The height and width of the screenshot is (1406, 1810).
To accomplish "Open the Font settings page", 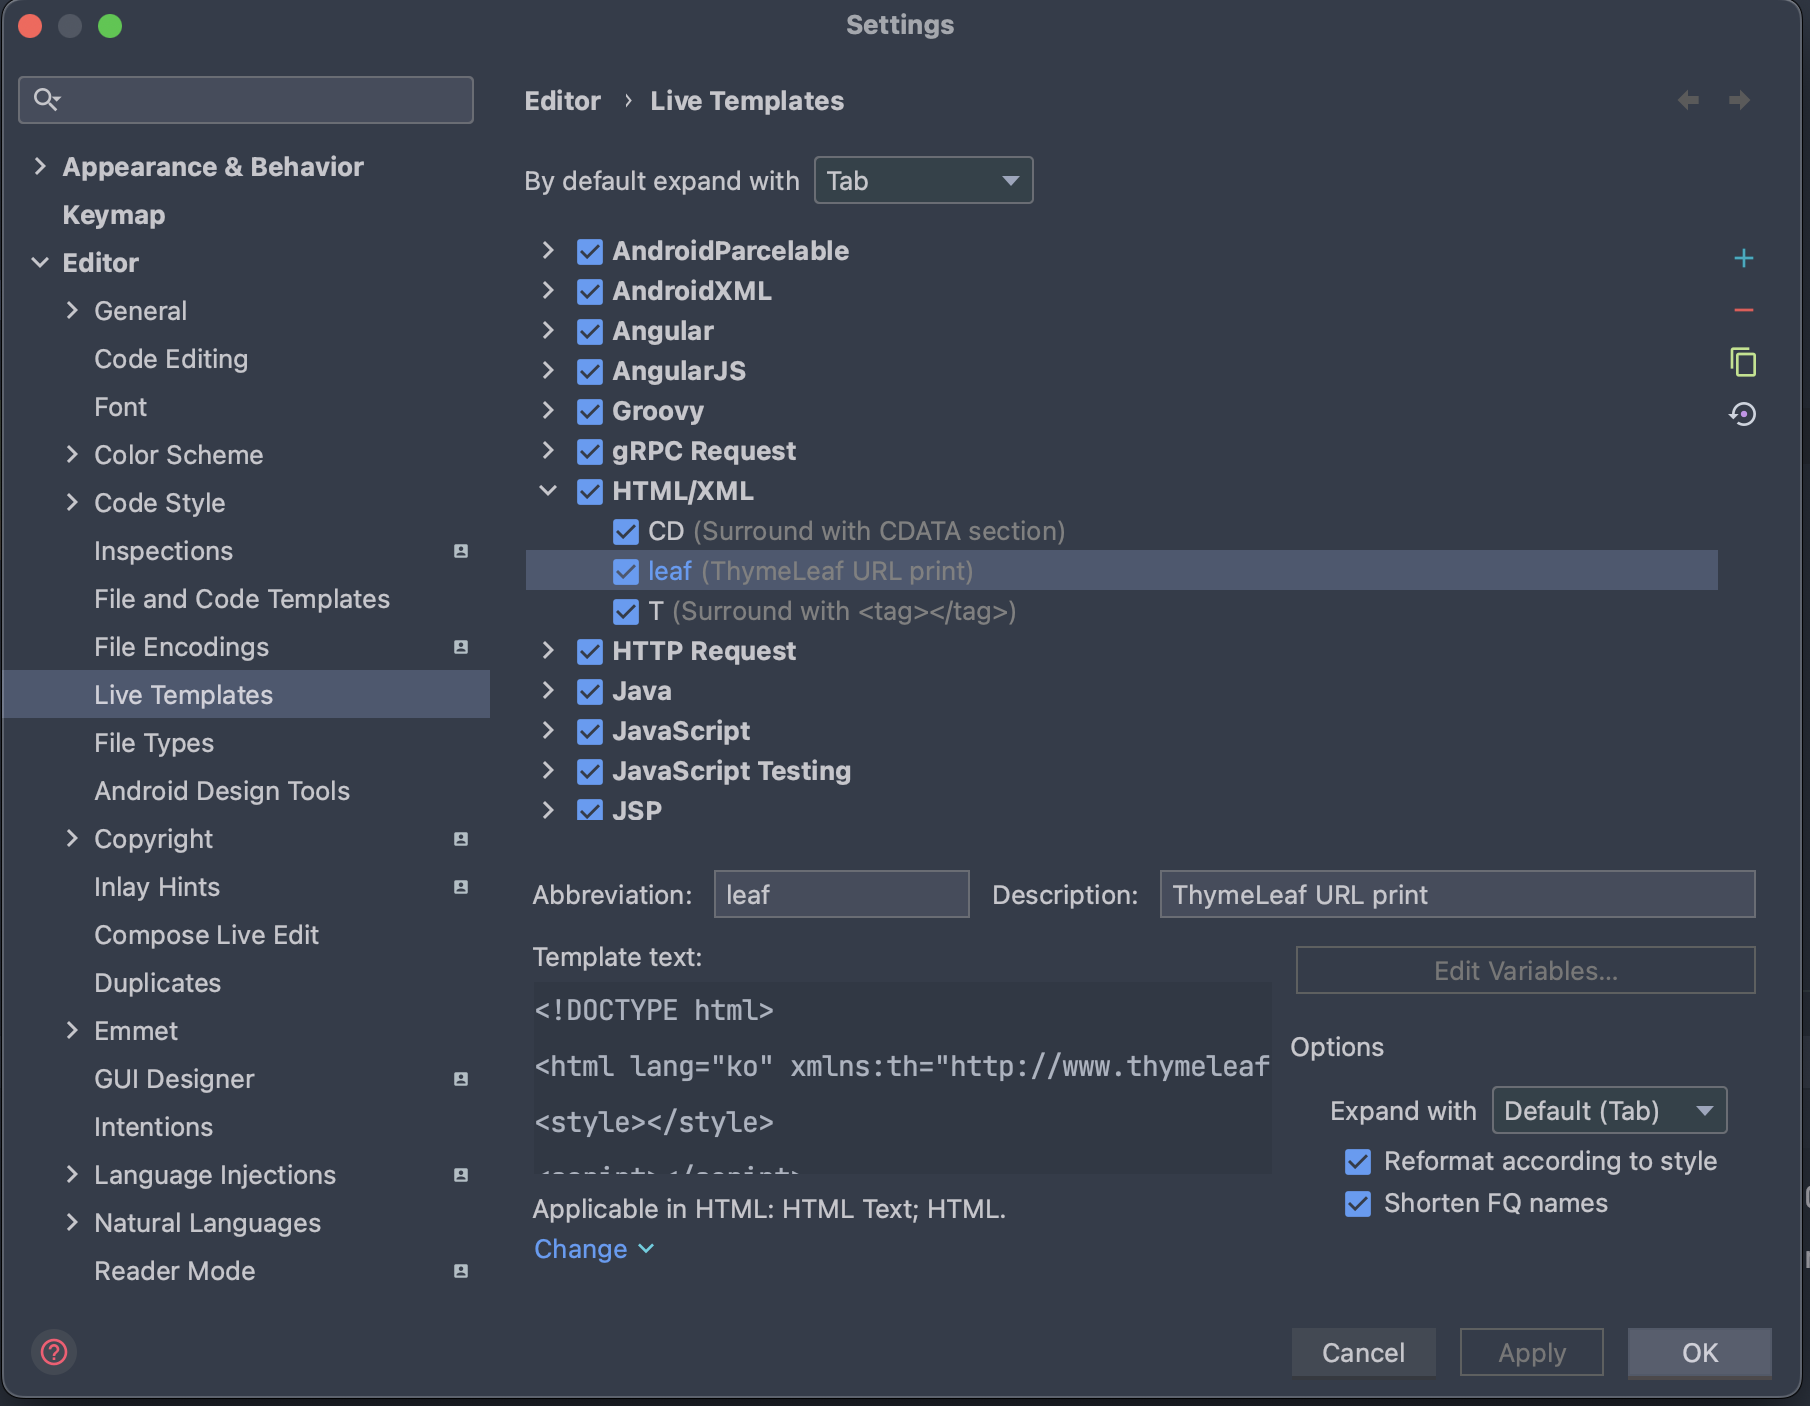I will tap(120, 407).
